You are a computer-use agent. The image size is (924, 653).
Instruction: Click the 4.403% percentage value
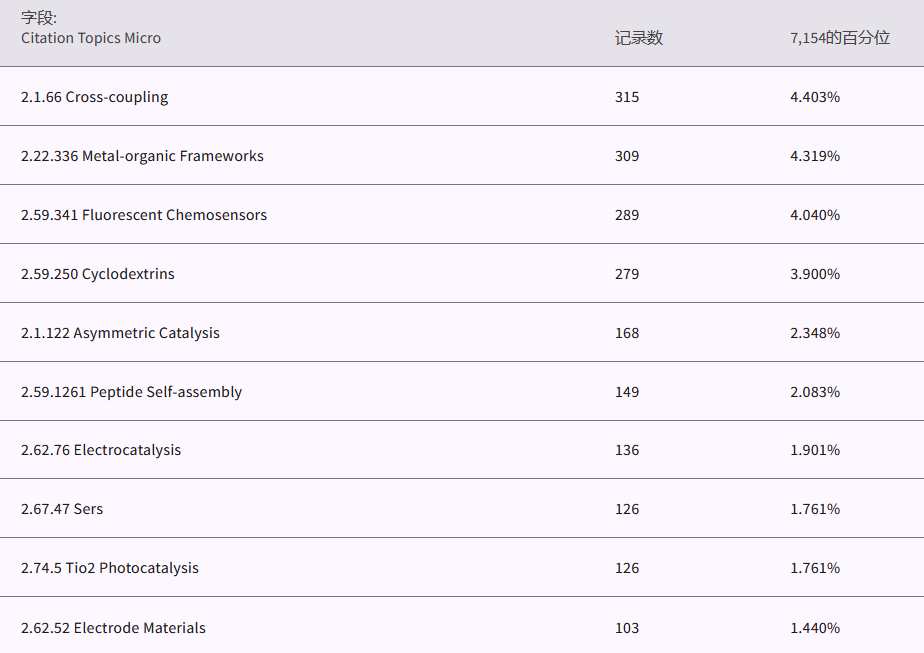pos(815,97)
